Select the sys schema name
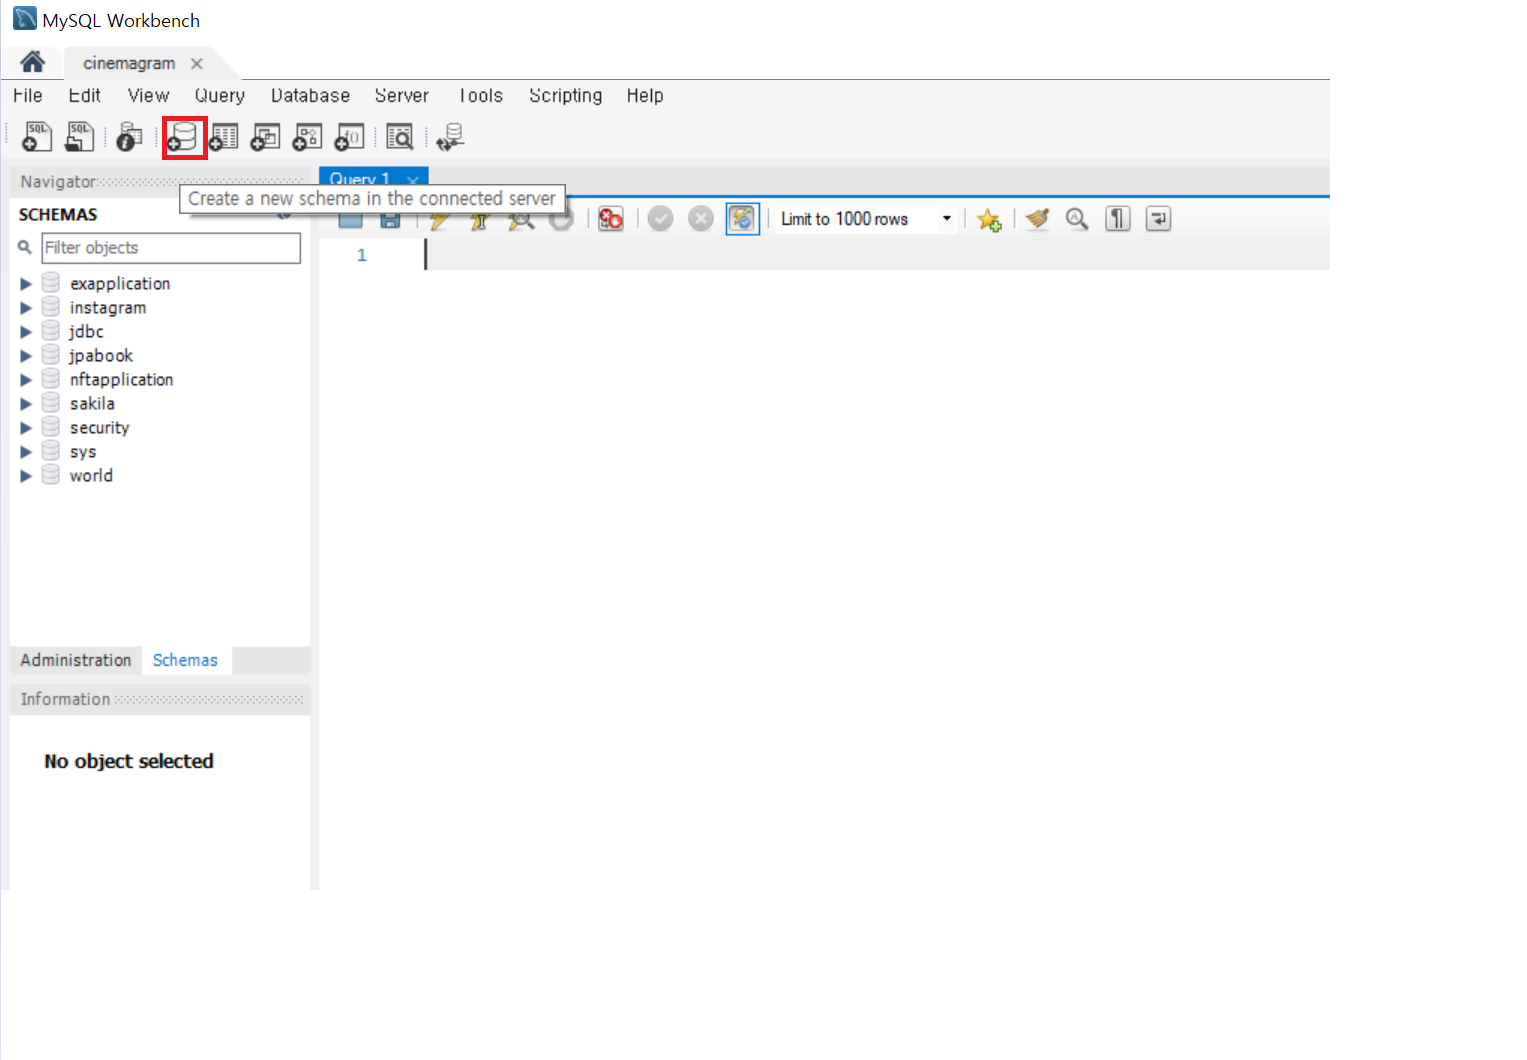The height and width of the screenshot is (1060, 1527). click(83, 452)
